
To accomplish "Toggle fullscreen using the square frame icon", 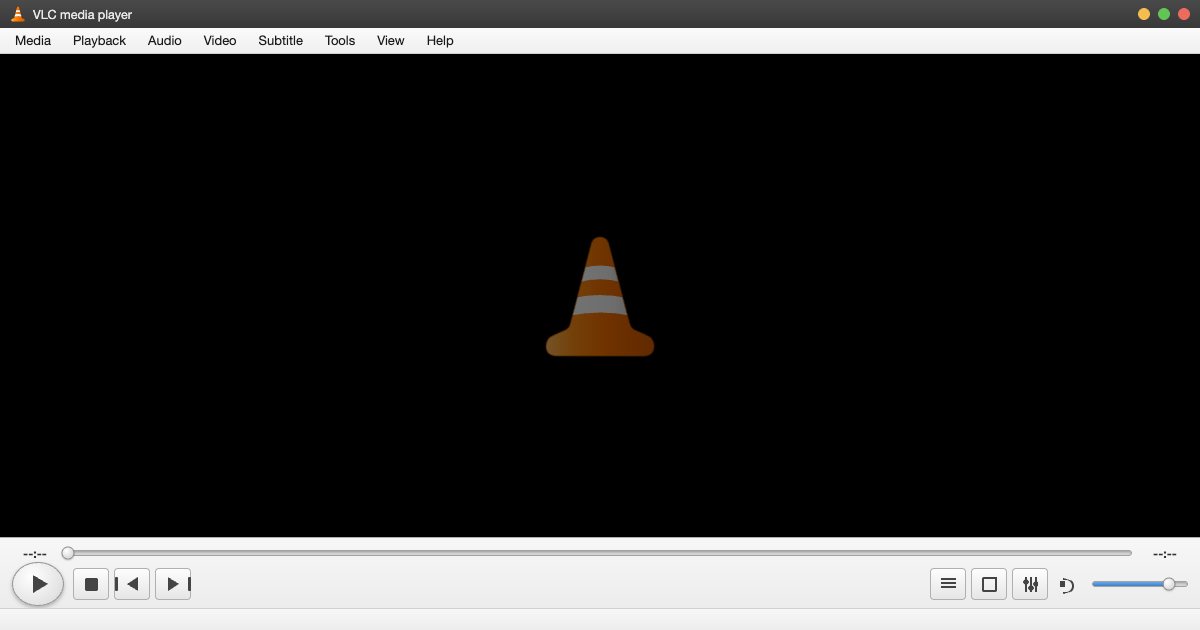I will [989, 584].
